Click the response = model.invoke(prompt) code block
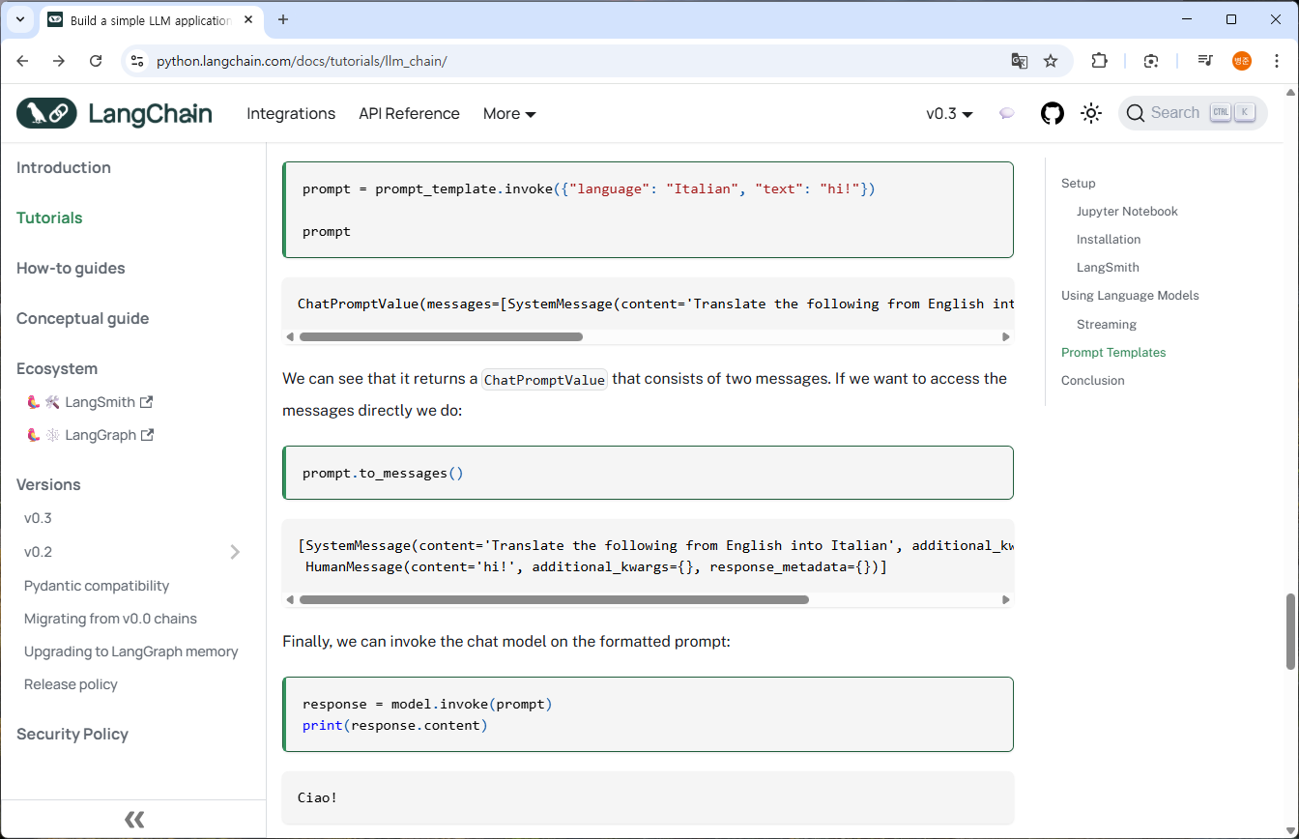 648,714
